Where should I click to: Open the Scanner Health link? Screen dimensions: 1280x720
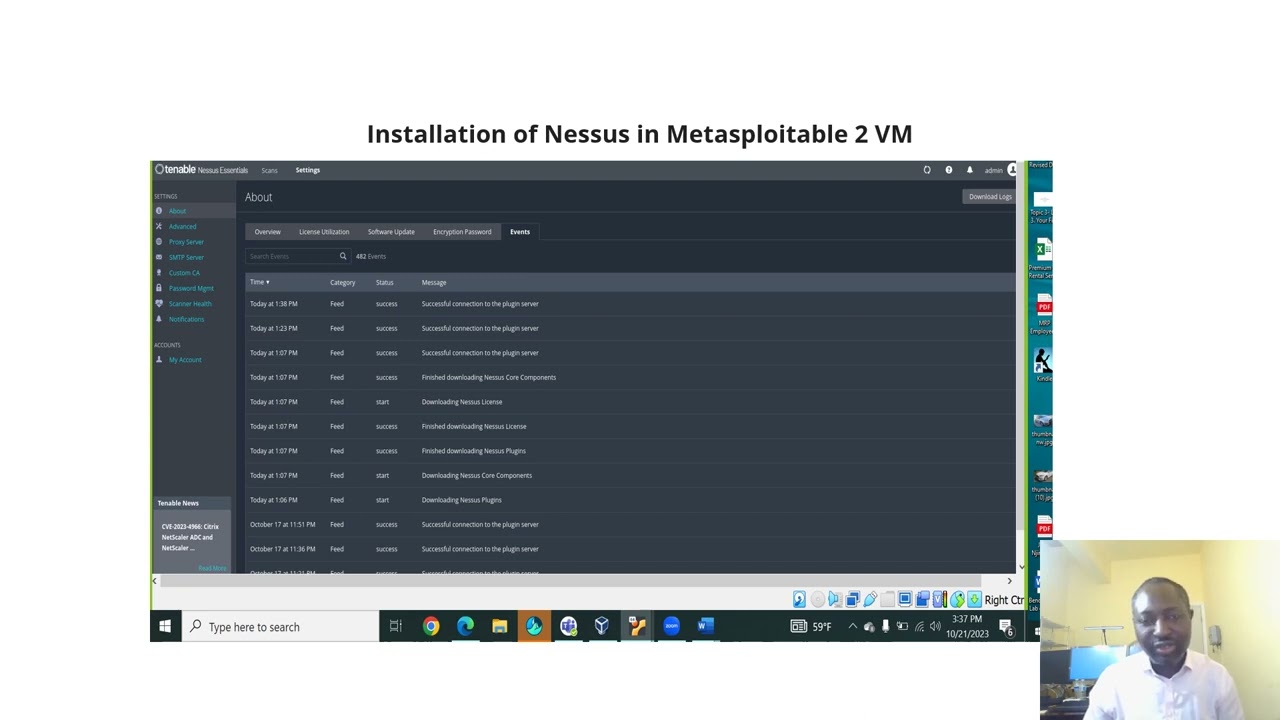click(x=190, y=304)
